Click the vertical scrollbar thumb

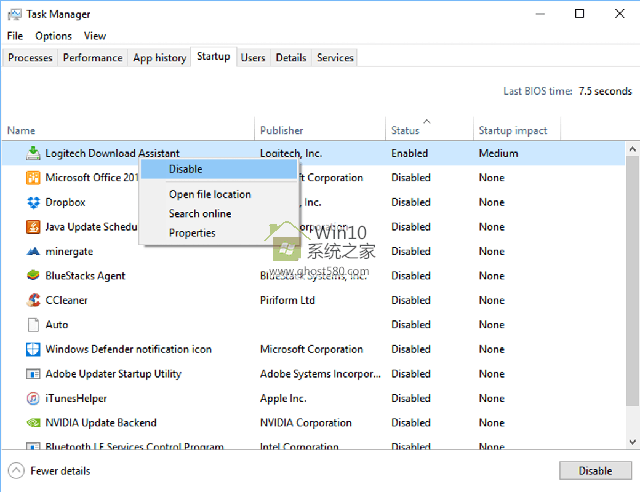click(632, 281)
